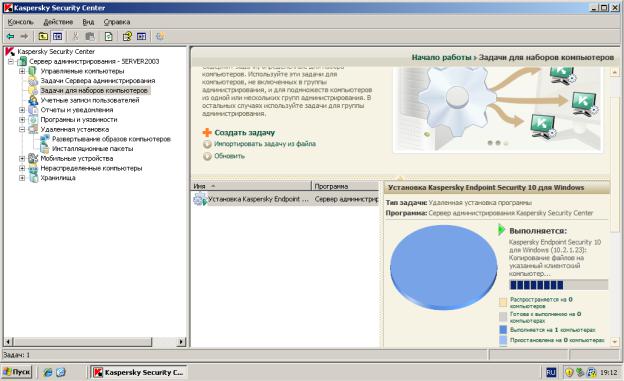Click the blue pie chart of task status
Viewport: 624px width, 381px height.
[x=443, y=267]
